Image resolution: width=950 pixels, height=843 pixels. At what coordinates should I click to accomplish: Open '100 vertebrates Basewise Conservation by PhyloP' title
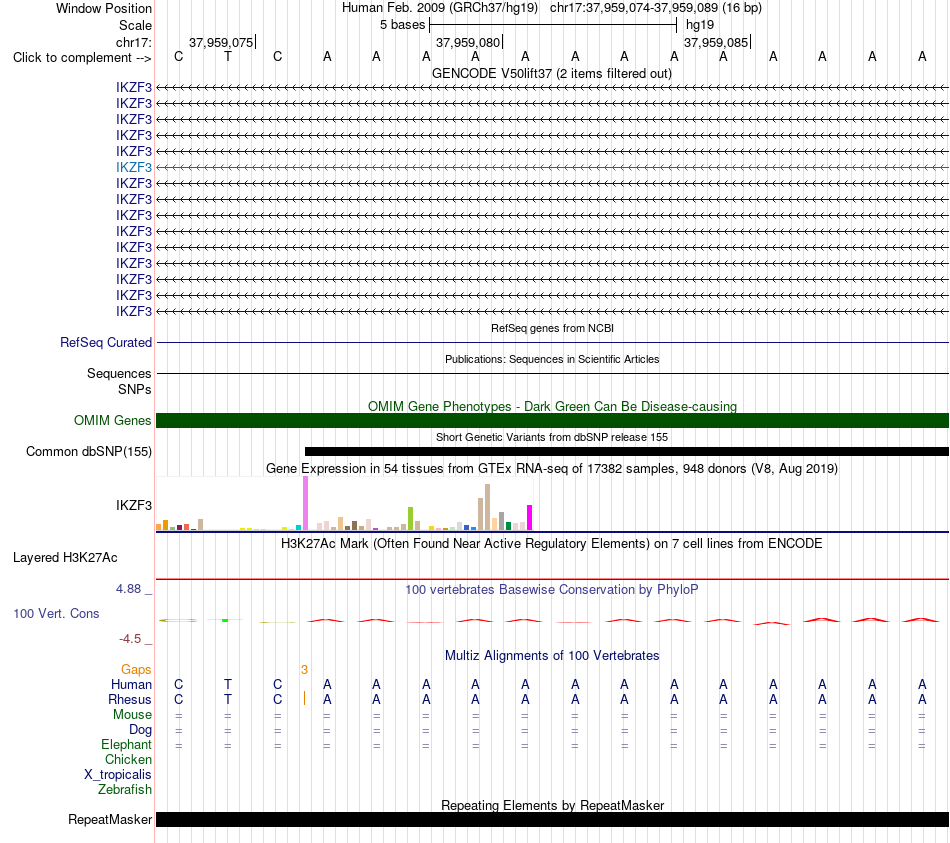(x=552, y=590)
